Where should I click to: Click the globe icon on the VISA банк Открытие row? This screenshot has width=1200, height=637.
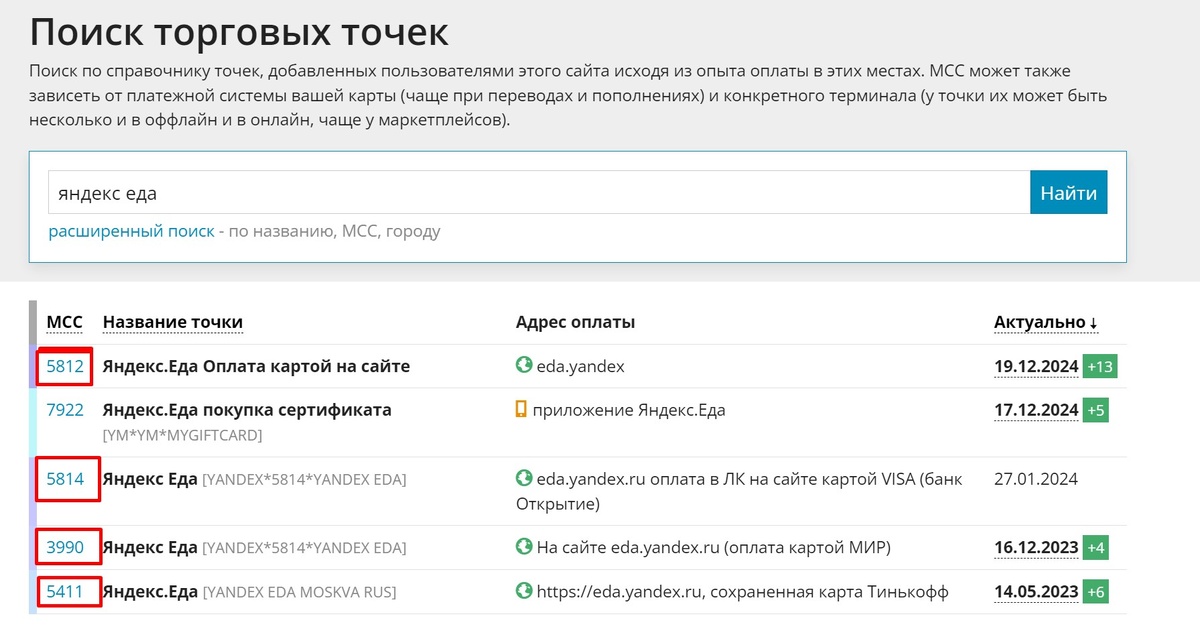pyautogui.click(x=521, y=479)
